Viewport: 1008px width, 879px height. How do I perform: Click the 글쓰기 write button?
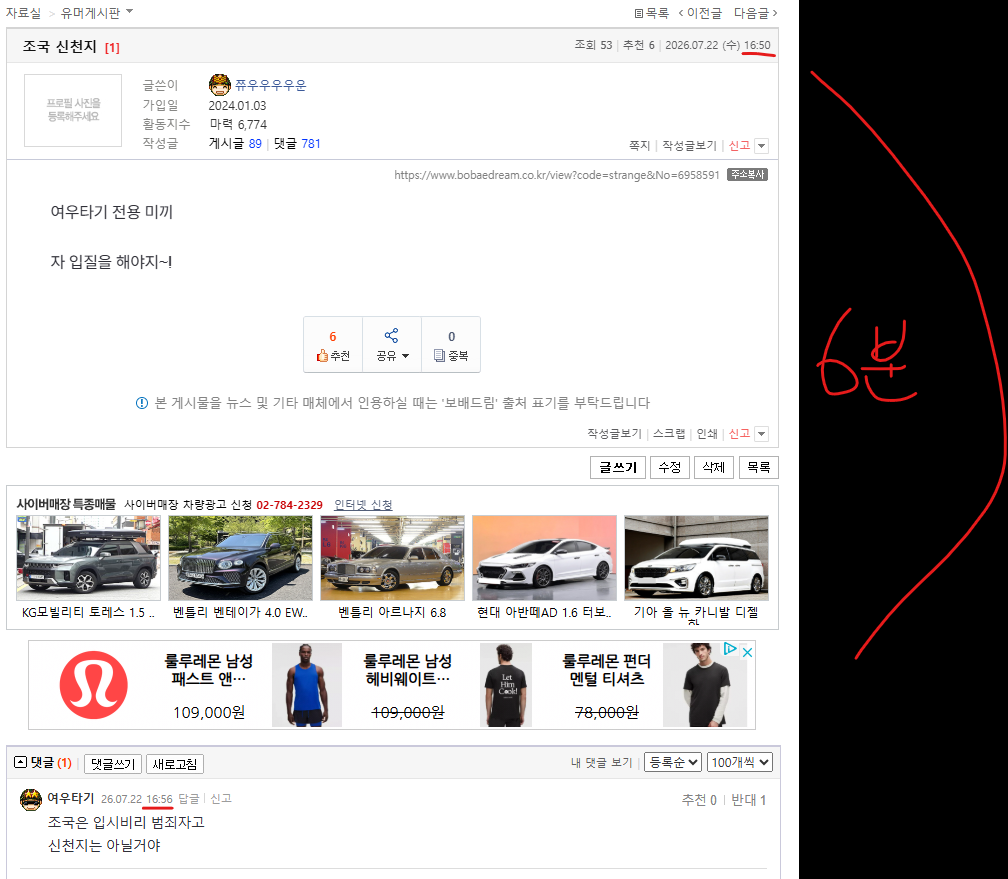[618, 467]
